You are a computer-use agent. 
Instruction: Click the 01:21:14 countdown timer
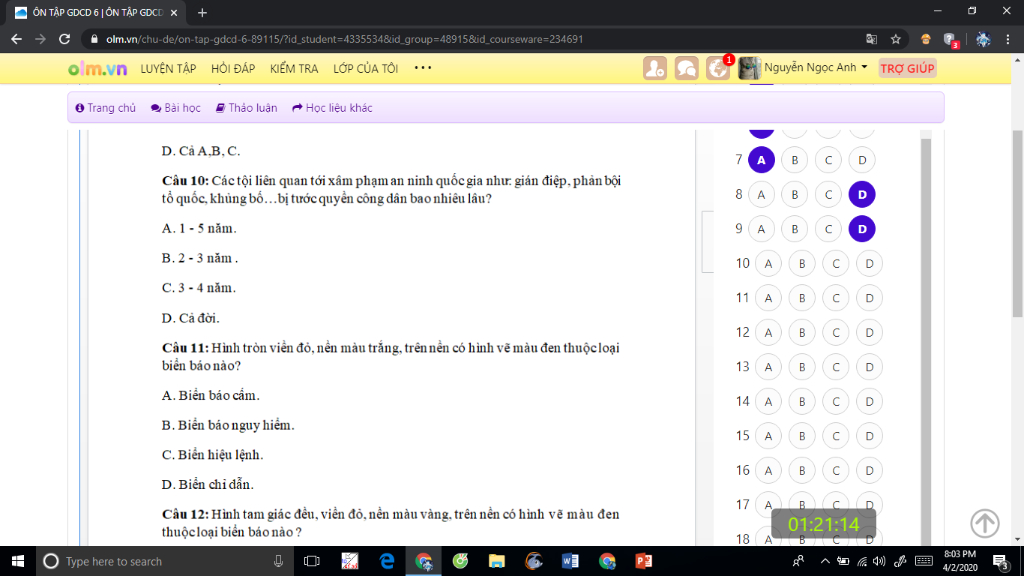824,524
